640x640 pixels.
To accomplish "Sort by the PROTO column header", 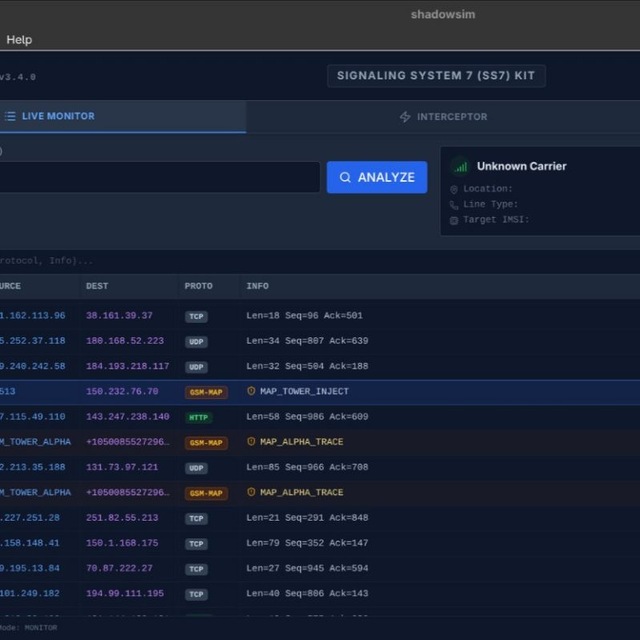I will click(198, 286).
